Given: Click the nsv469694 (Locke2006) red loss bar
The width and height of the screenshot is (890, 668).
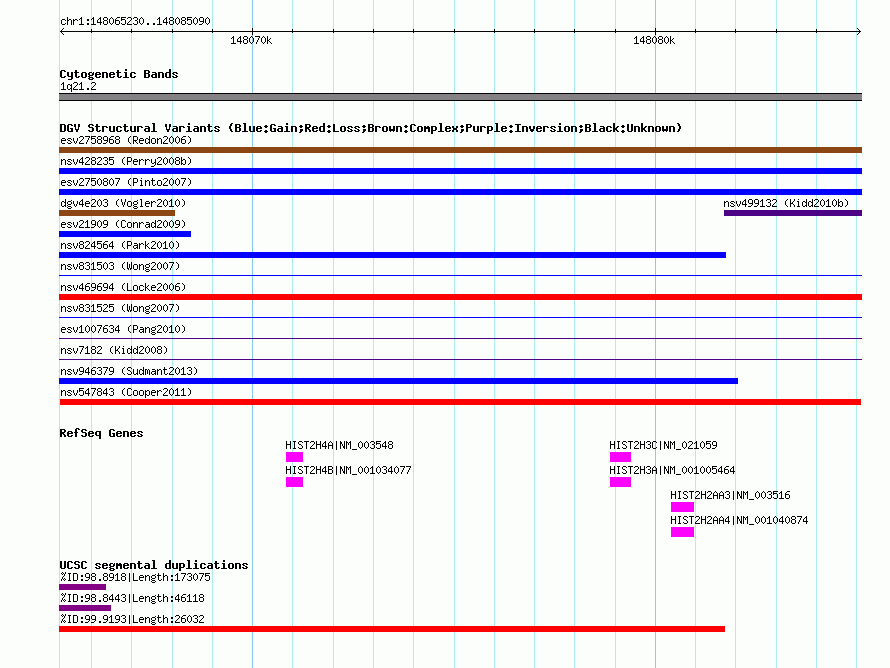Looking at the screenshot, I should pyautogui.click(x=460, y=297).
